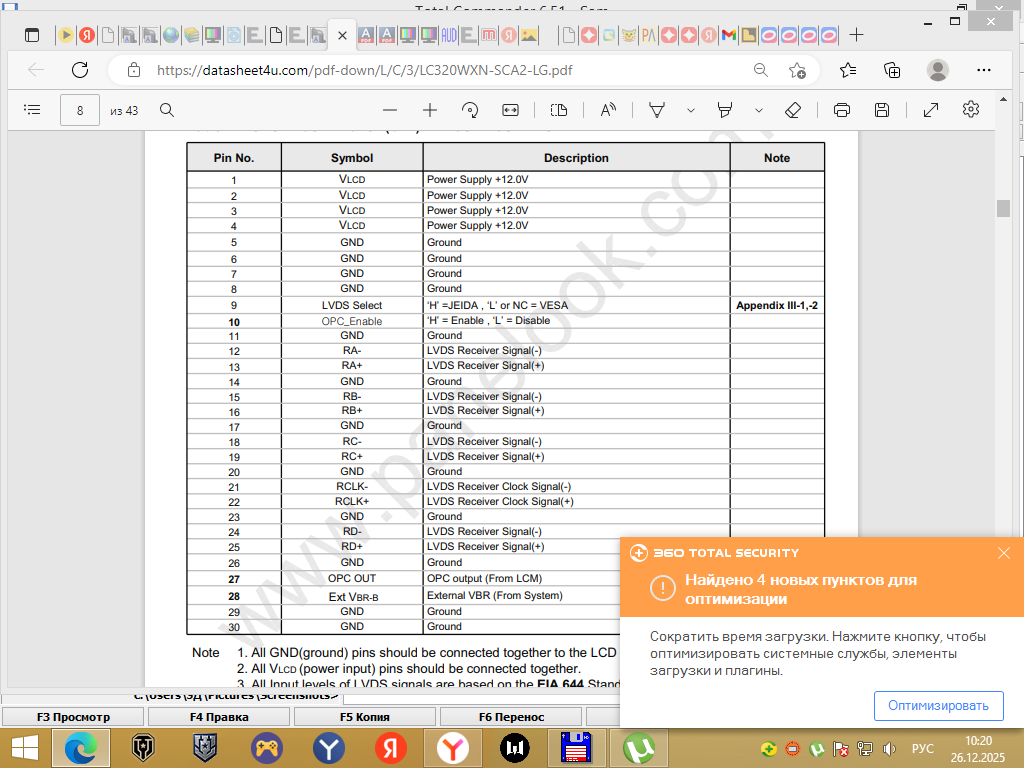Open the PDF table of contents panel
This screenshot has width=1024, height=768.
32,110
